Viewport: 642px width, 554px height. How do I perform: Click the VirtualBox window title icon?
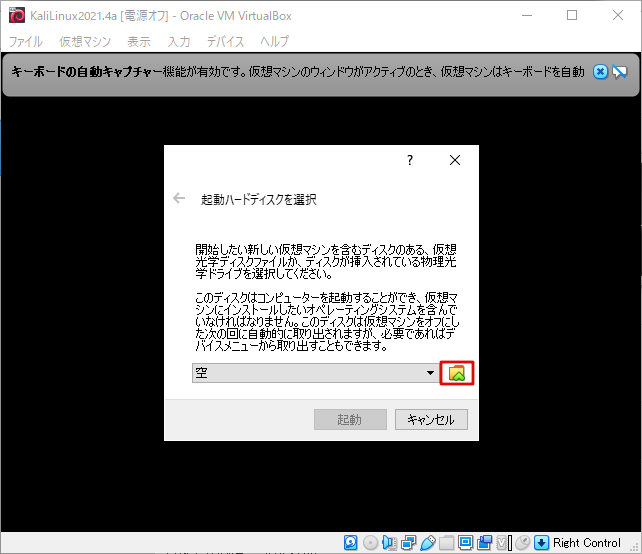17,15
